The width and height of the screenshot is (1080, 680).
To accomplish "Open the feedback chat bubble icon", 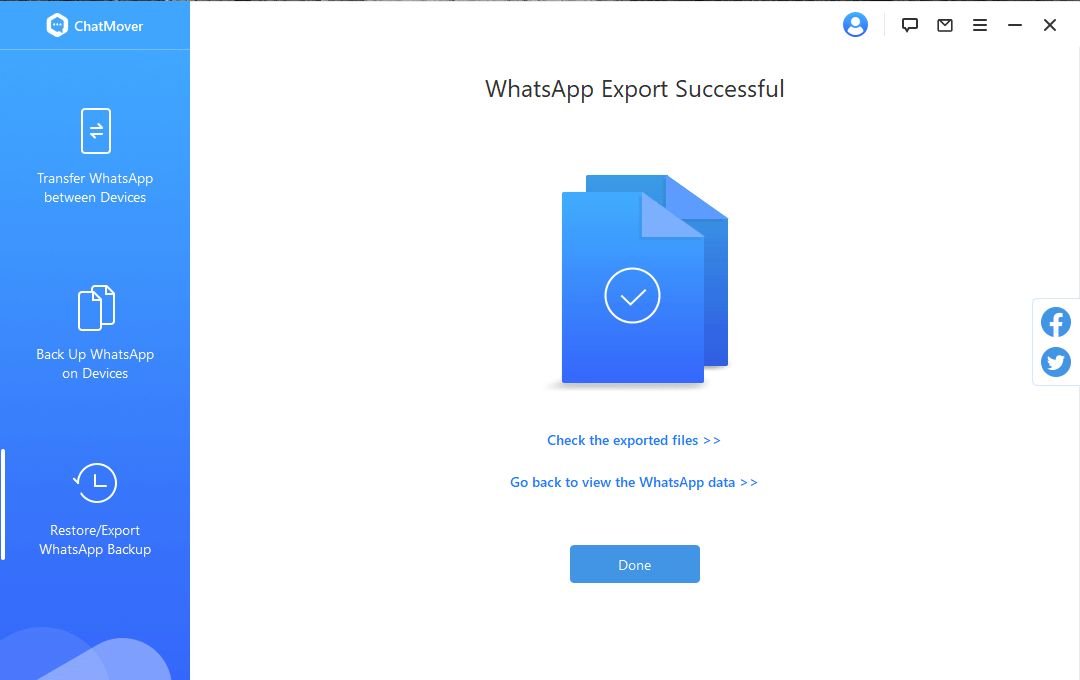I will [909, 25].
